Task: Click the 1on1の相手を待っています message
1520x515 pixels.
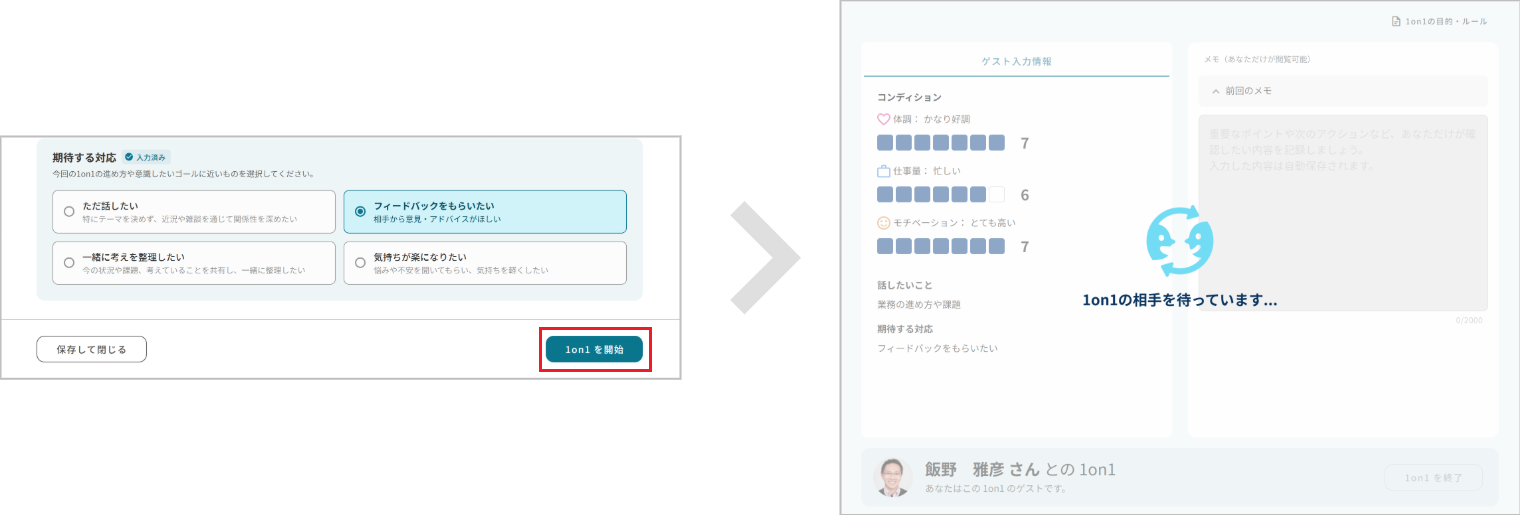Action: point(1179,300)
